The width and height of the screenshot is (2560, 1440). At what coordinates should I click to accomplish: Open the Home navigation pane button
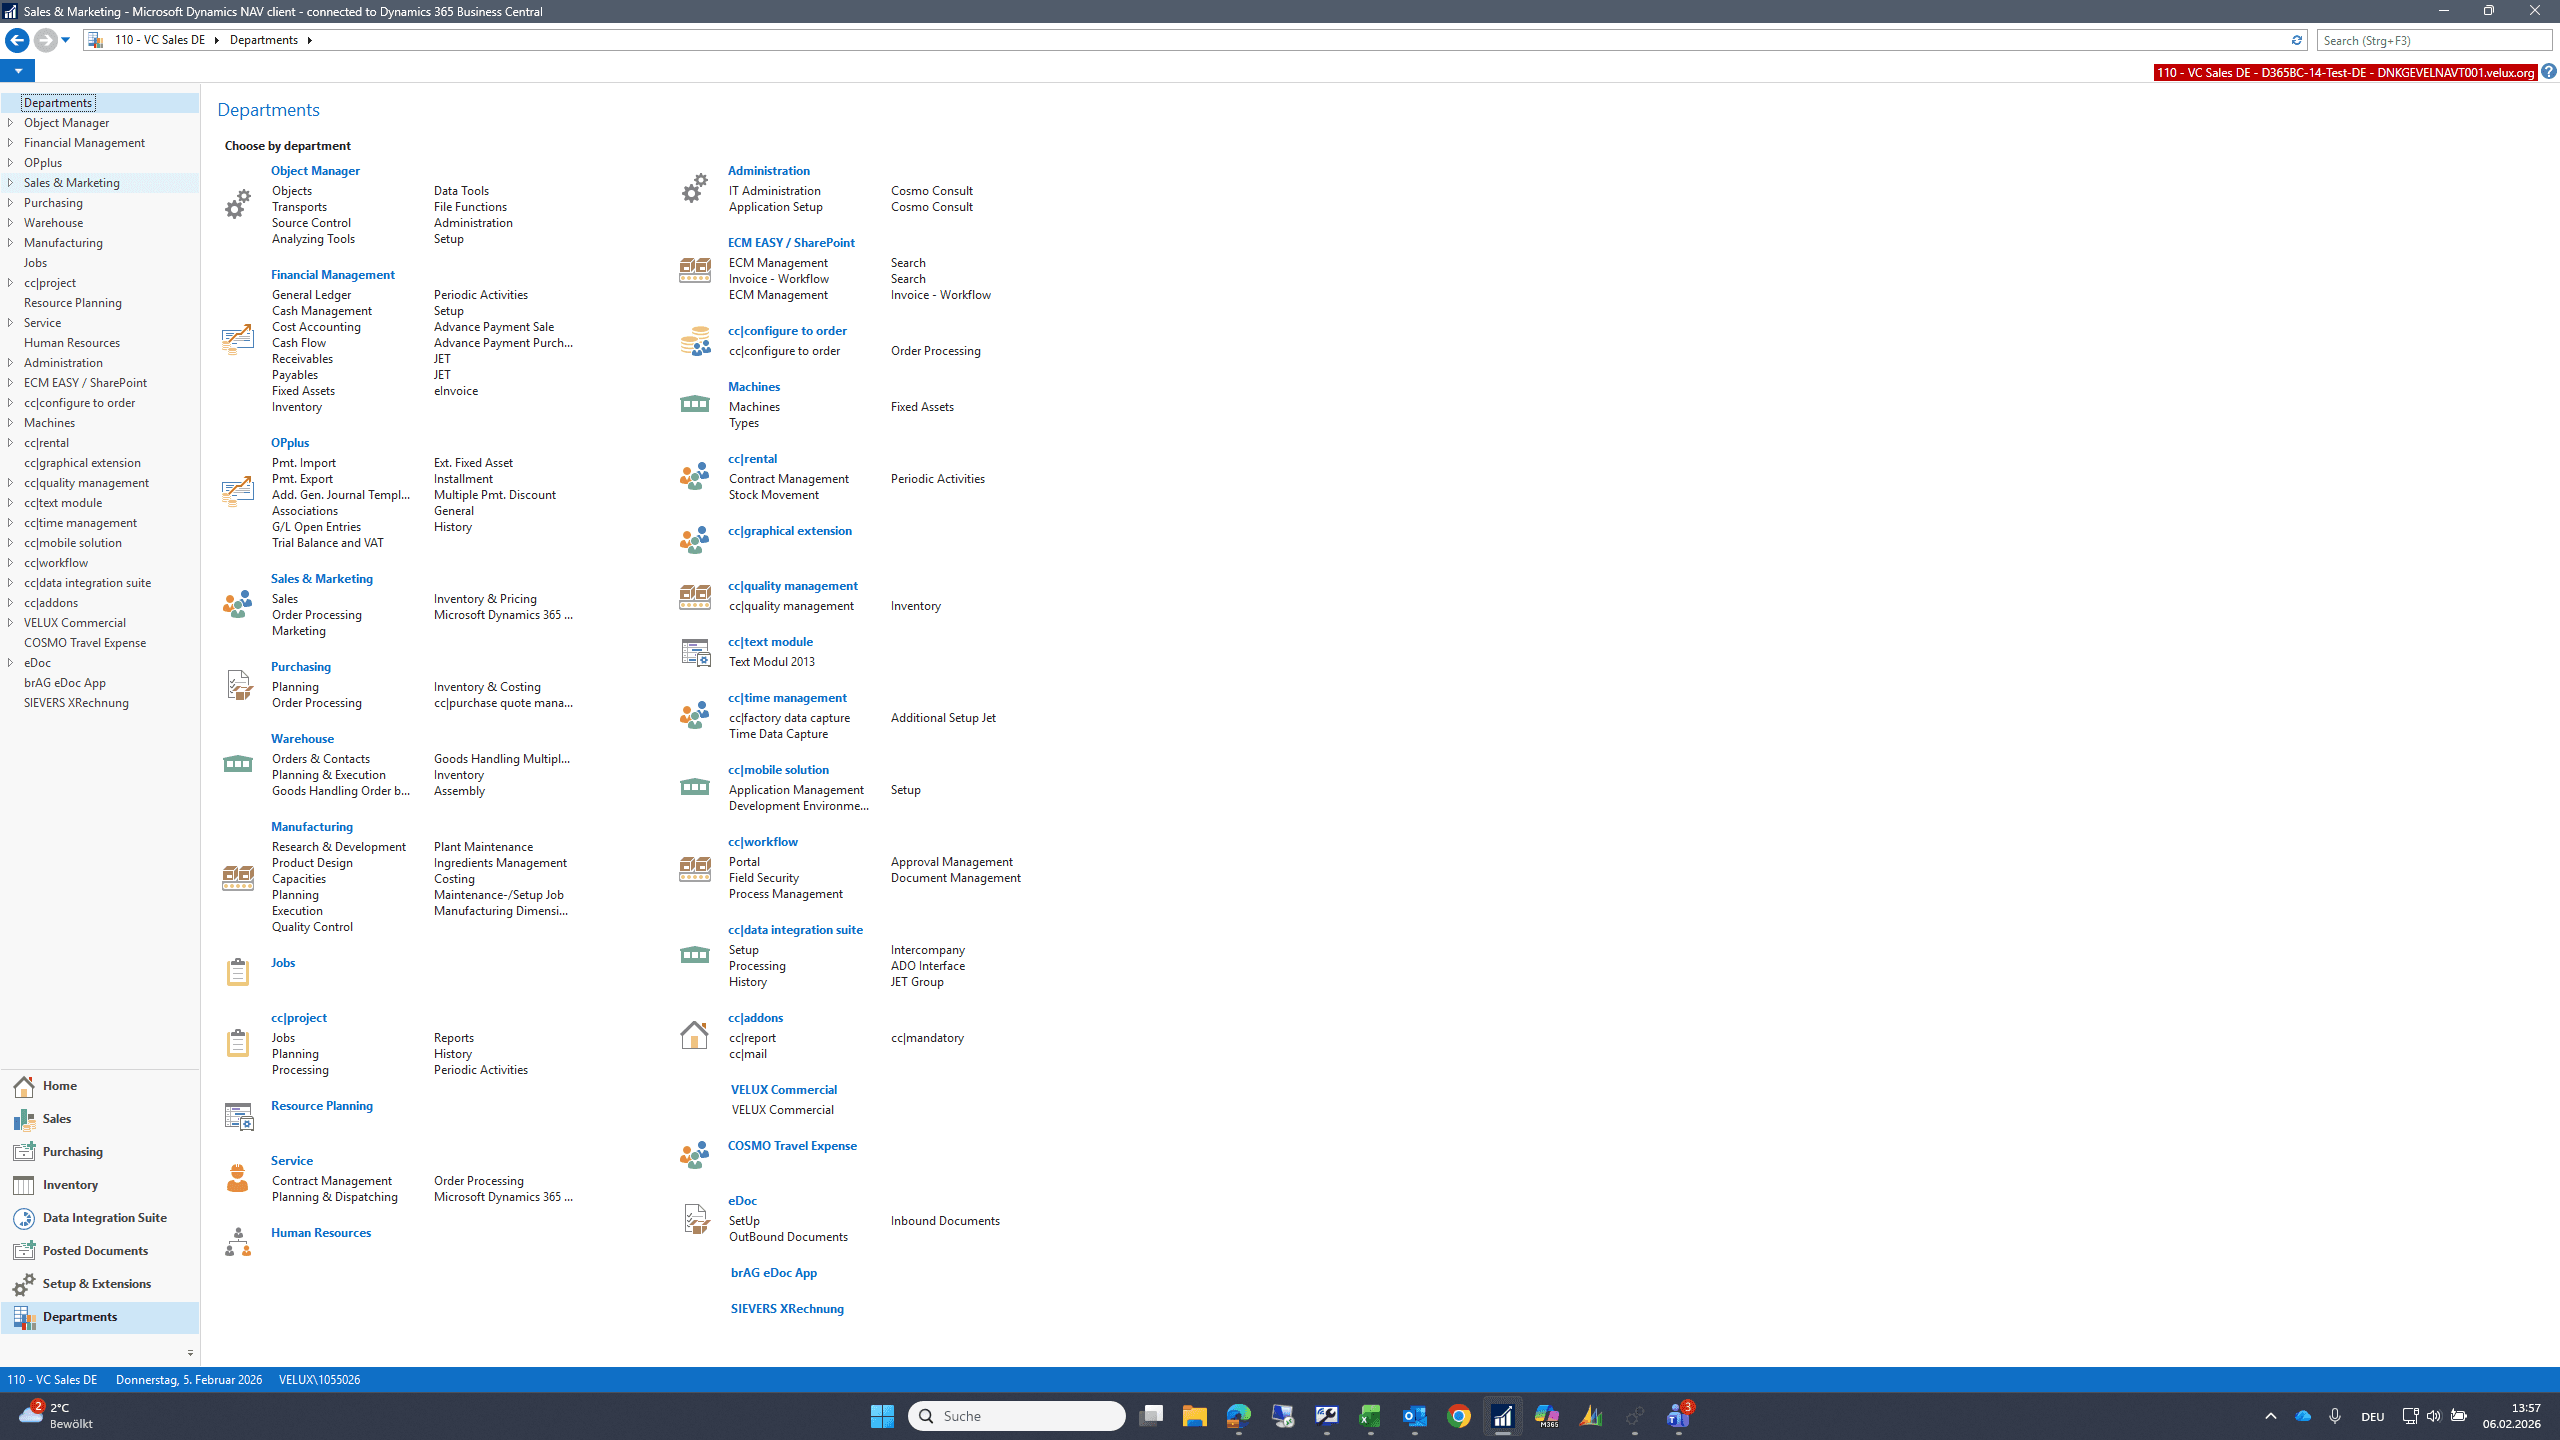[x=100, y=1086]
